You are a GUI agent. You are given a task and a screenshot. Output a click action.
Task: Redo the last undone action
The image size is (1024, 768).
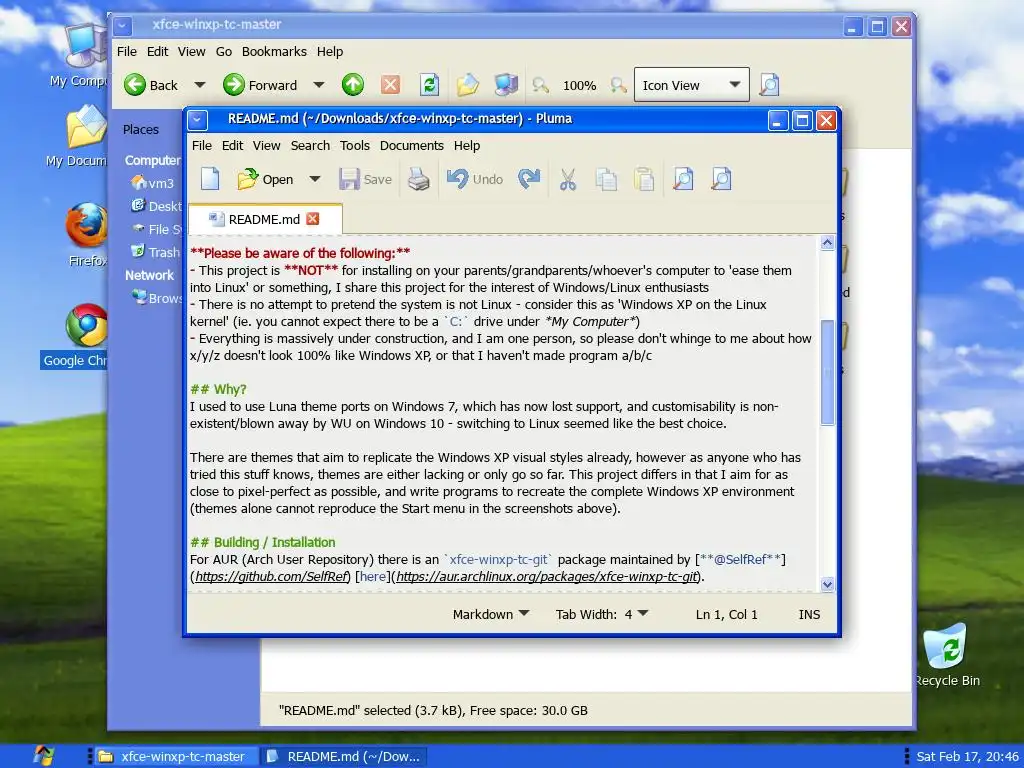click(x=529, y=179)
